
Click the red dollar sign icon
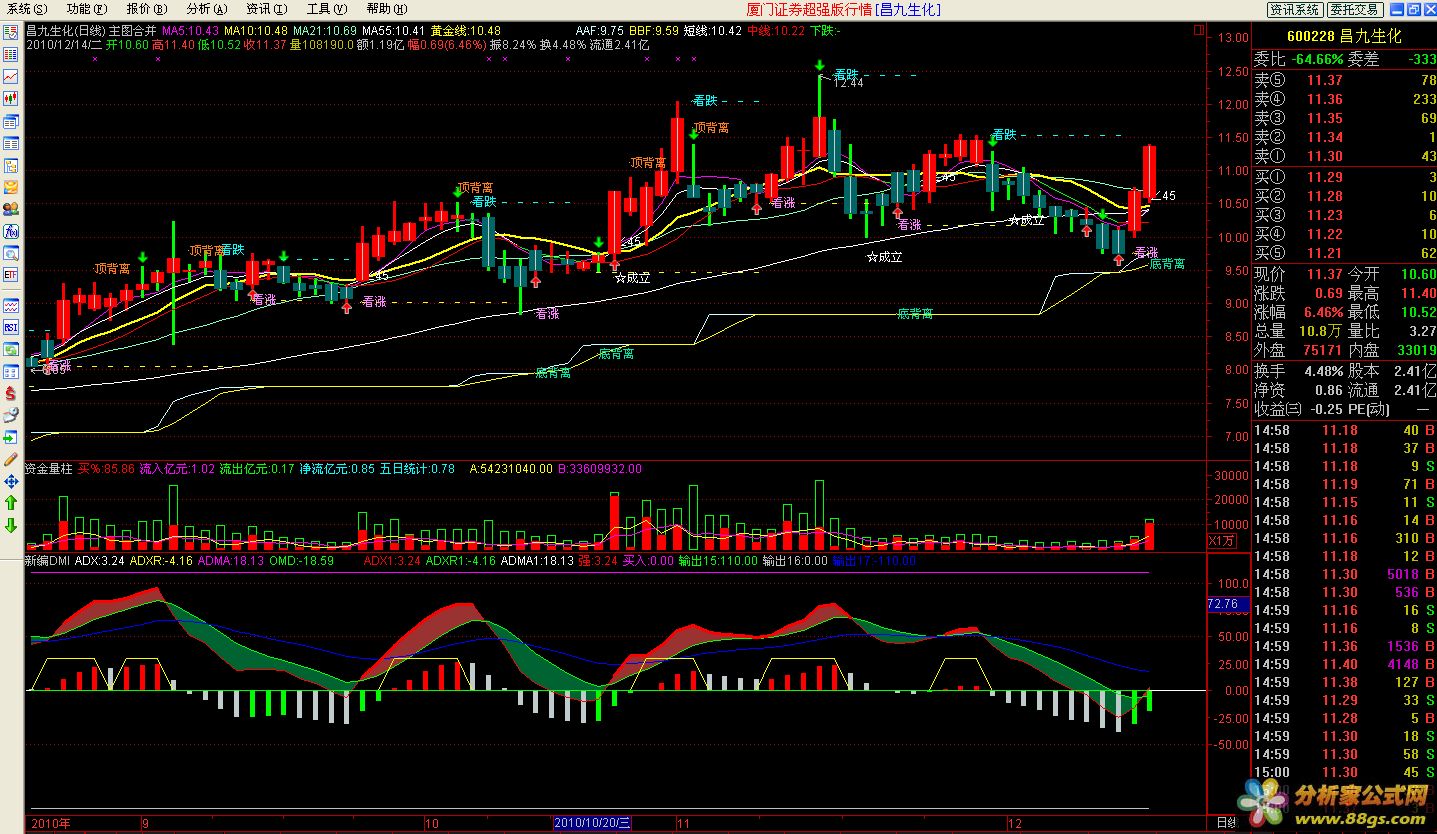[x=11, y=394]
